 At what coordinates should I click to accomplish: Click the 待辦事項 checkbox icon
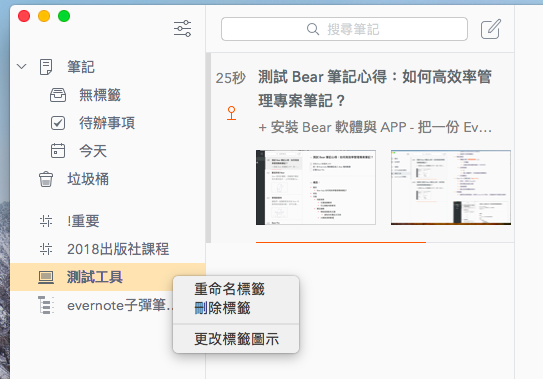click(x=58, y=123)
